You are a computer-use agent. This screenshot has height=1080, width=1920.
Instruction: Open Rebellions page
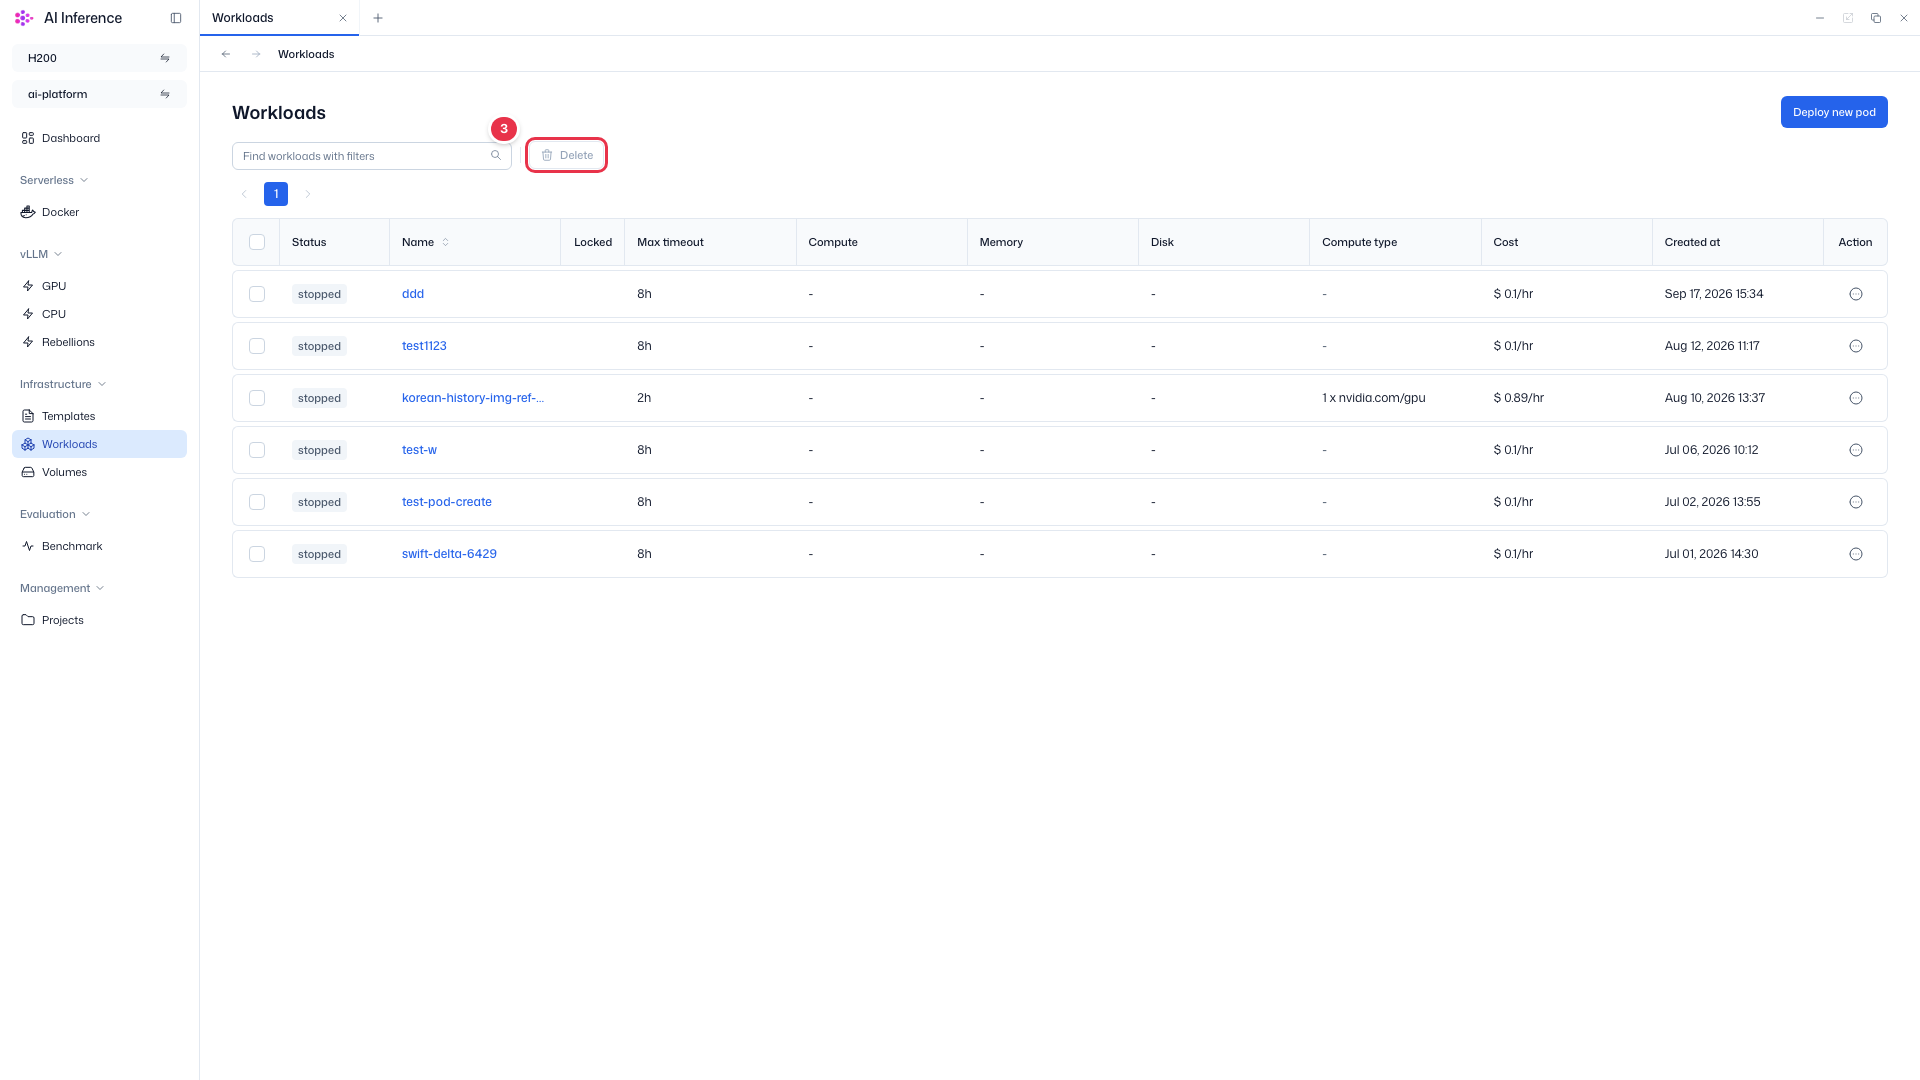(x=99, y=342)
